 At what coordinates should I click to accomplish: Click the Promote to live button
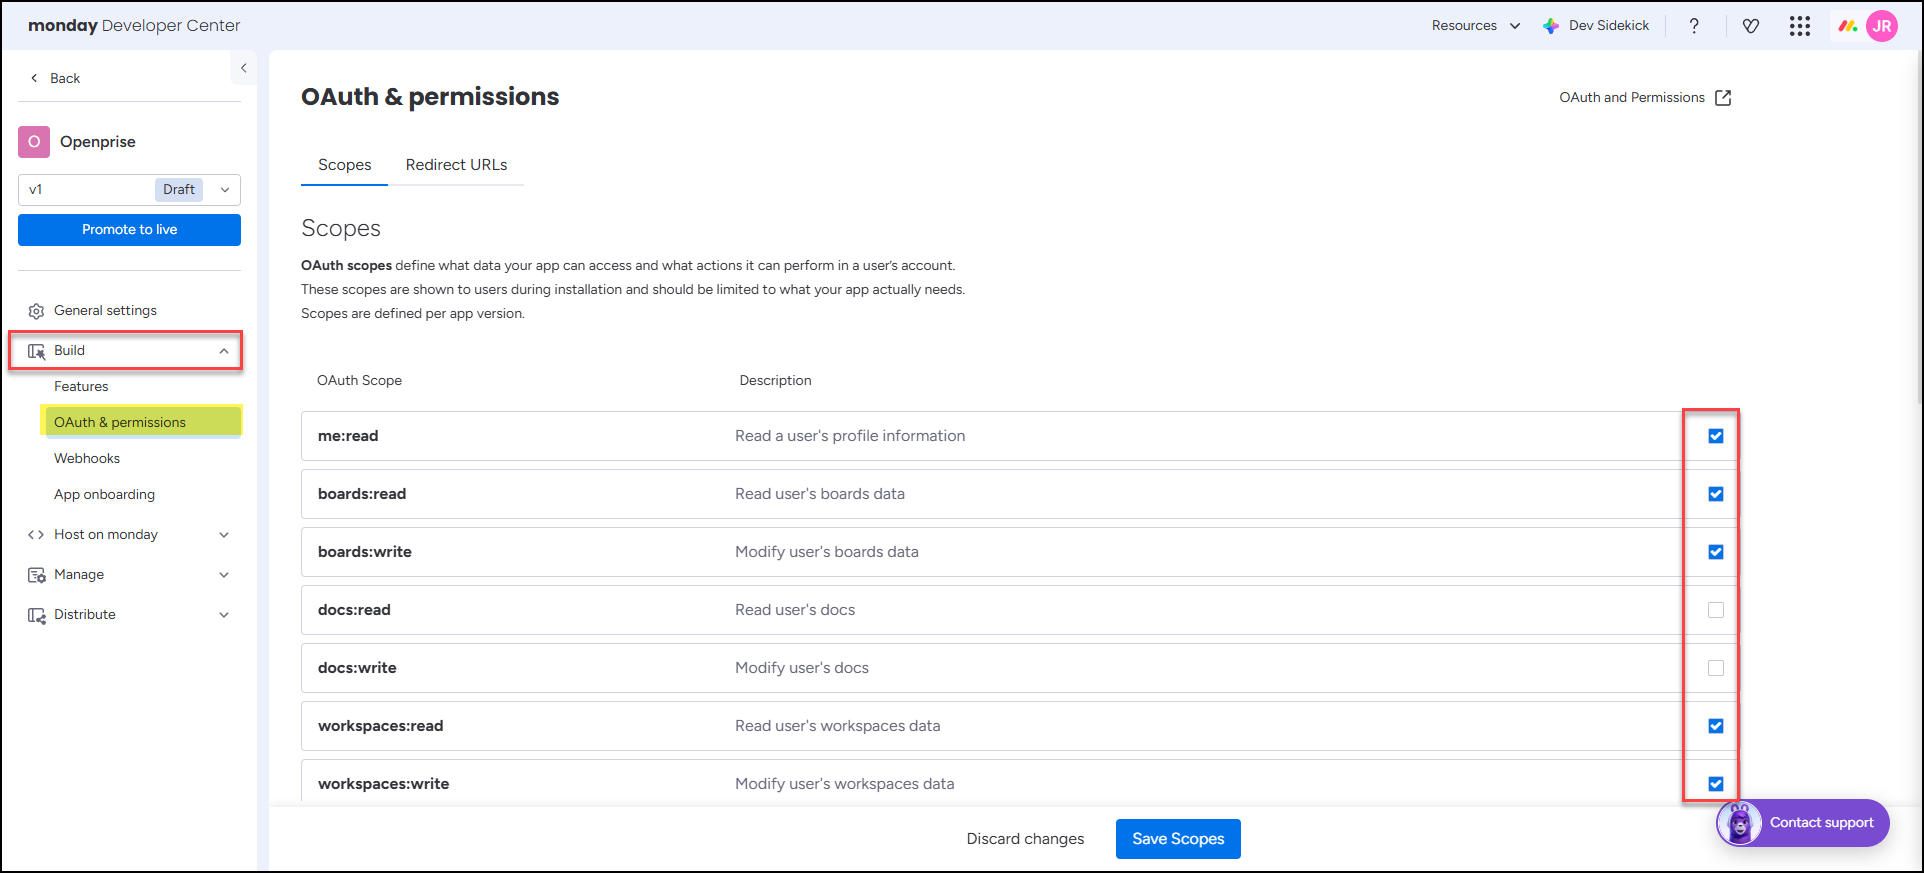point(129,230)
